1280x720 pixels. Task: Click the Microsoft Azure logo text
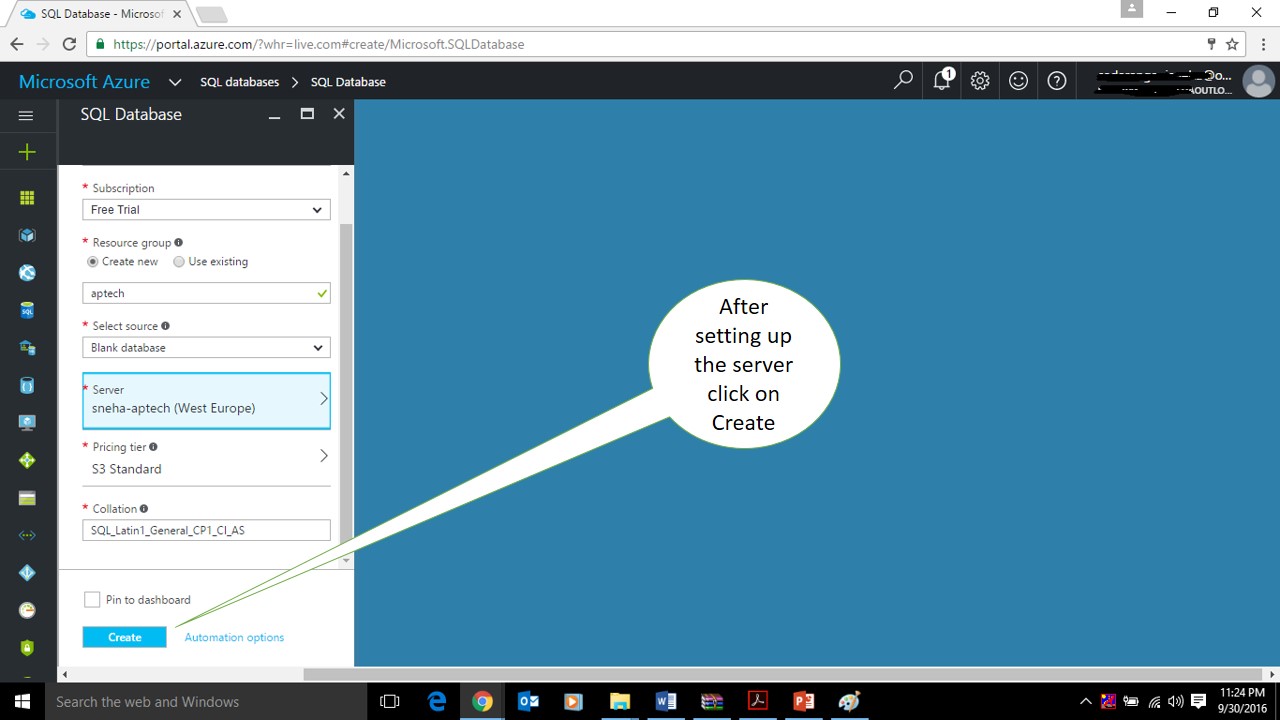click(84, 82)
